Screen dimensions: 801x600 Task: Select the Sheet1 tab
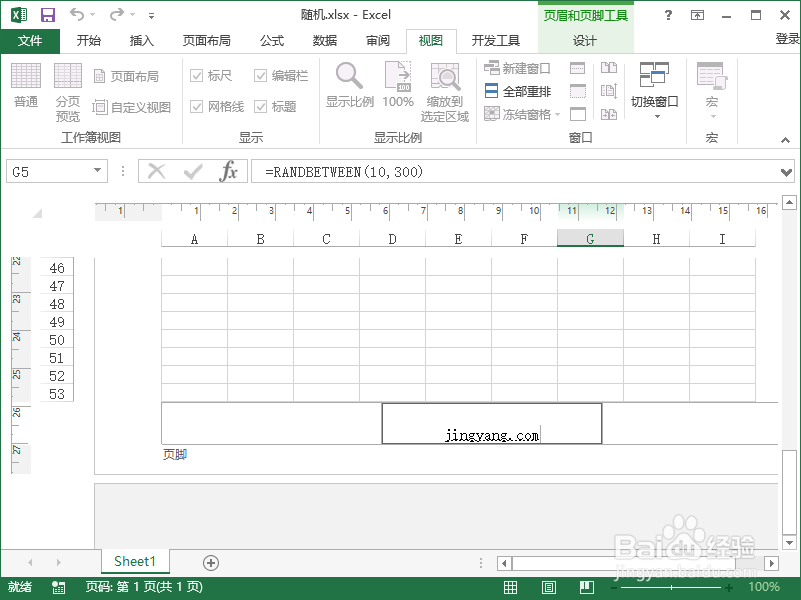click(134, 562)
